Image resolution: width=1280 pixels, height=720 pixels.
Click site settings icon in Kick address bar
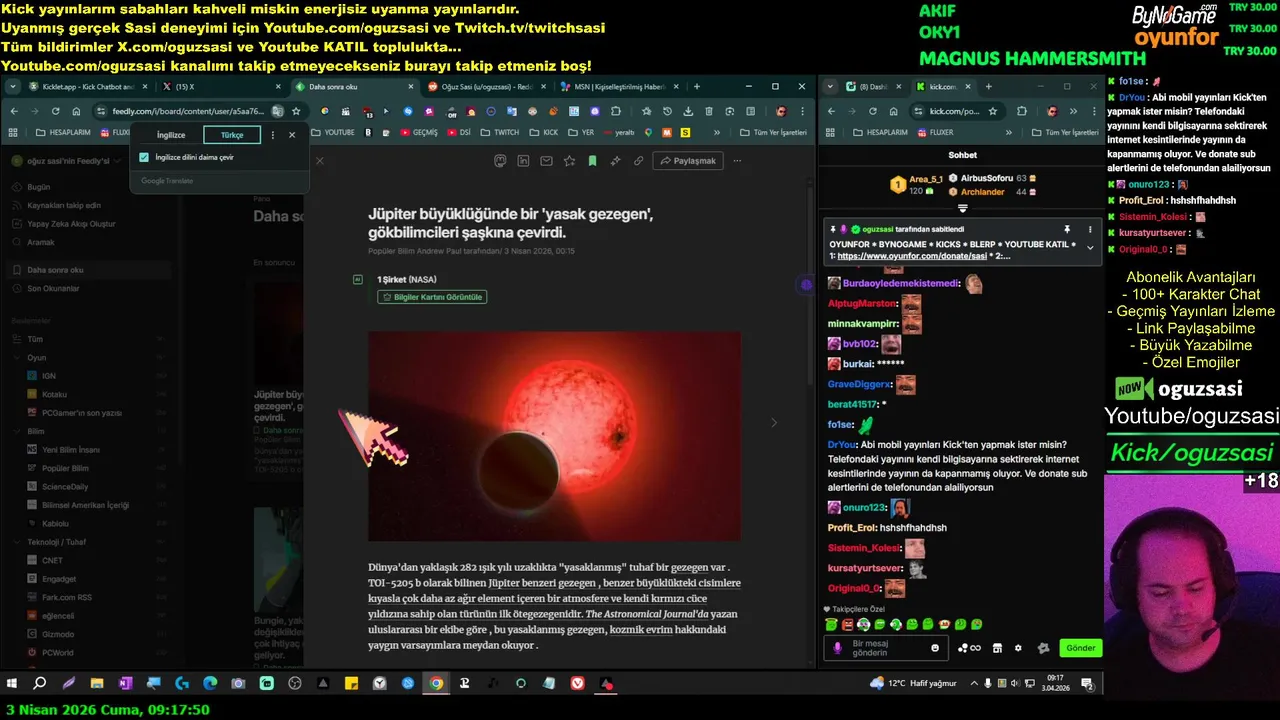coord(919,111)
